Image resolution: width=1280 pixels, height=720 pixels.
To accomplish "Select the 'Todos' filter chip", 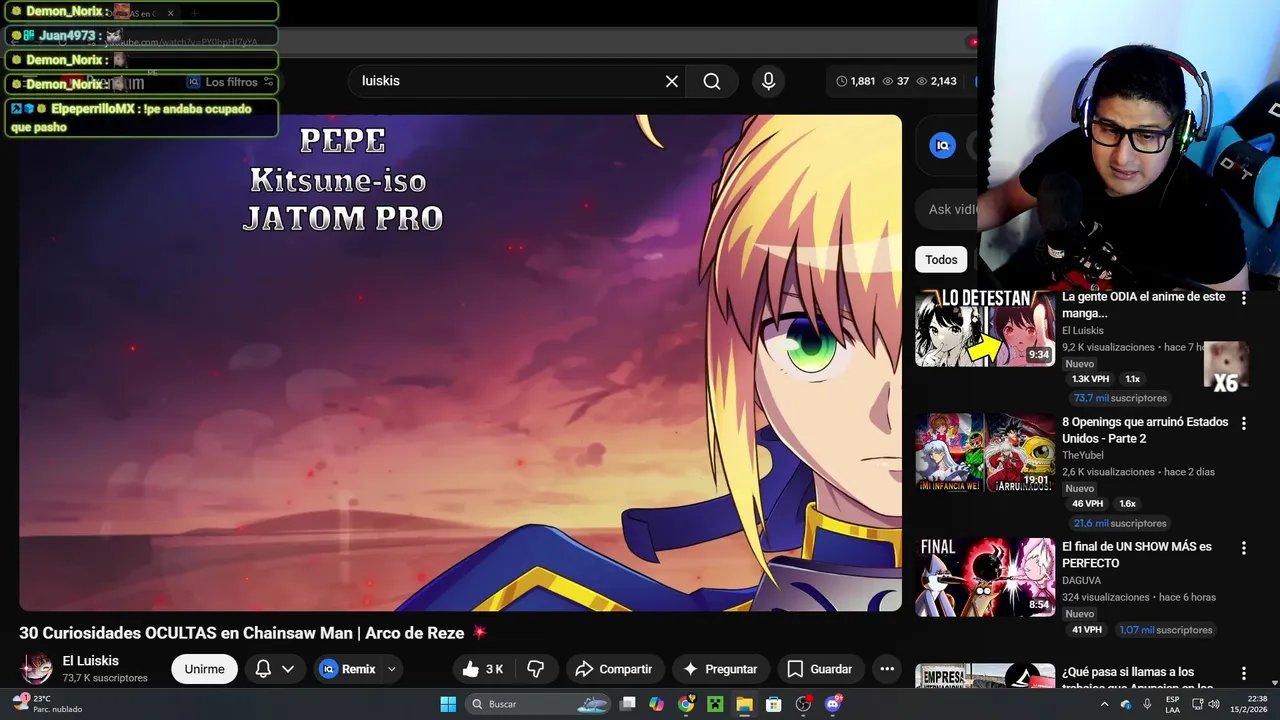I will 941,259.
